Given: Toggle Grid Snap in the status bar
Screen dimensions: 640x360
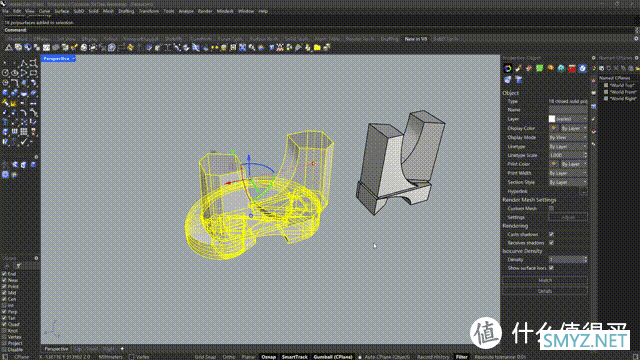Looking at the screenshot, I should (x=205, y=357).
